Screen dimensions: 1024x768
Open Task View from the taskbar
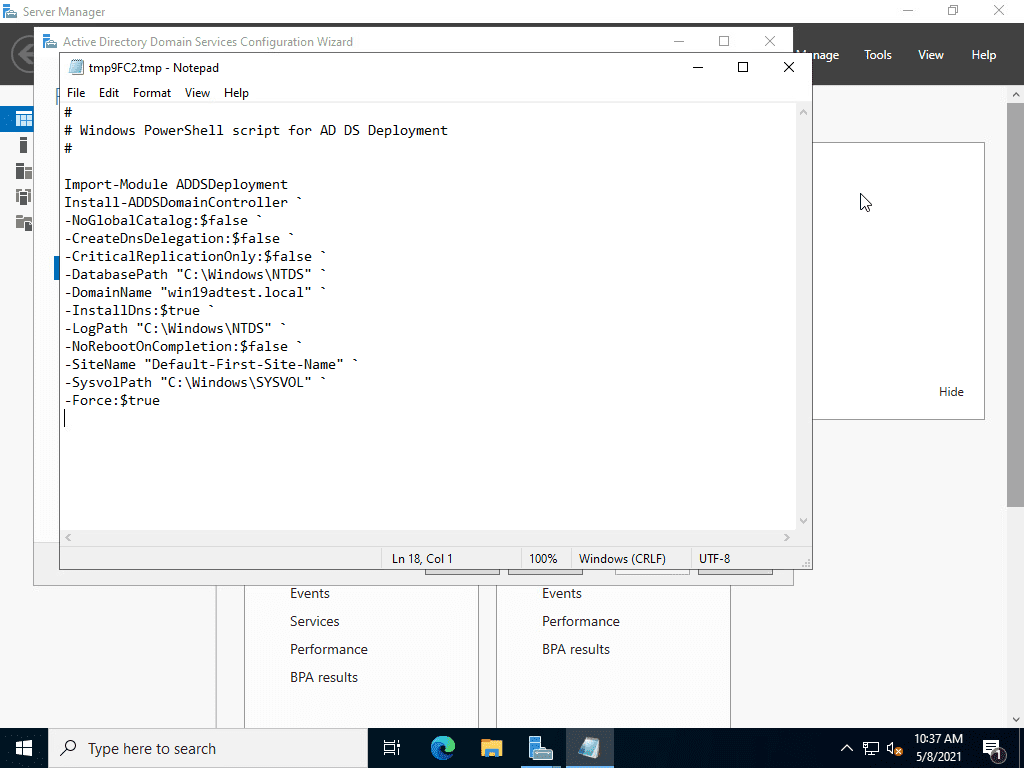[x=391, y=747]
